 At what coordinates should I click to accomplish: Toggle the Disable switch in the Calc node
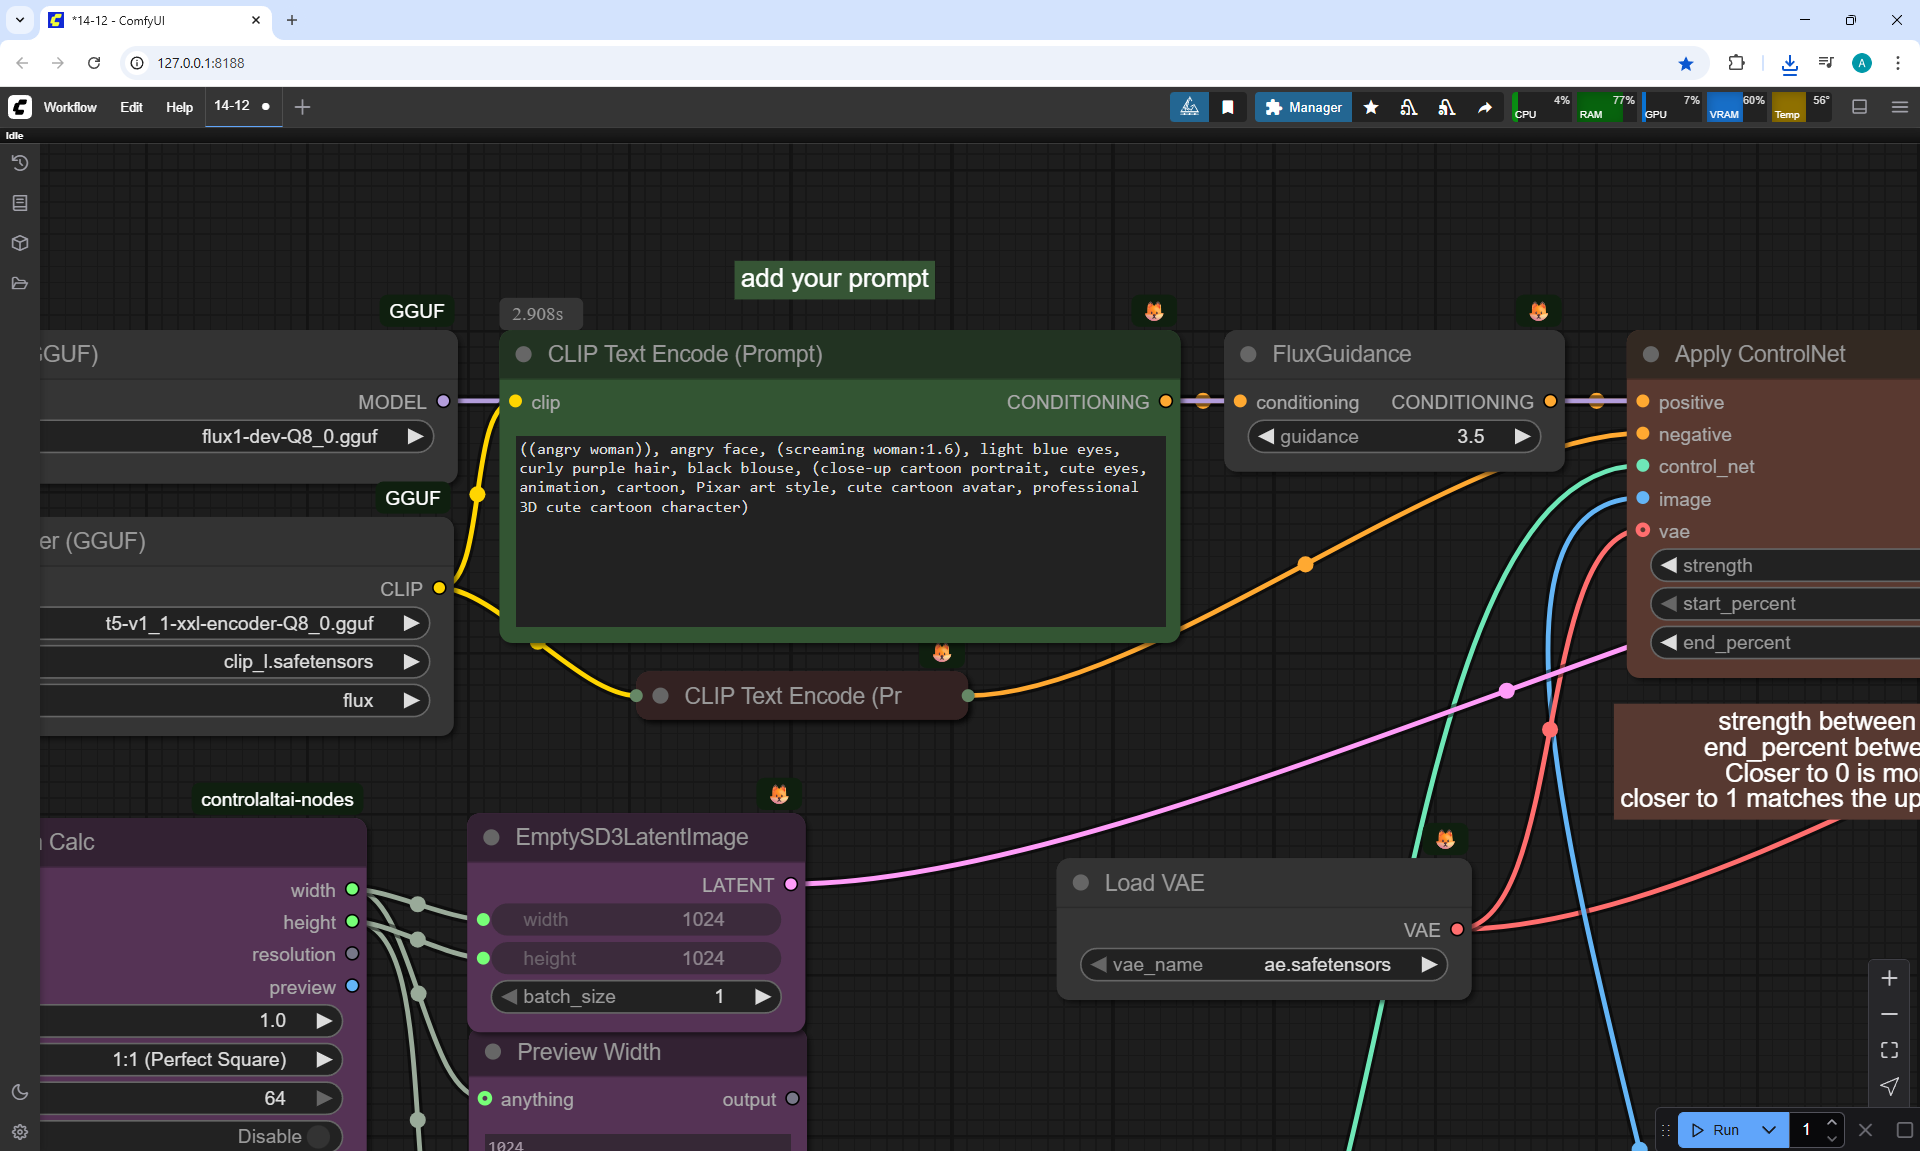point(319,1136)
